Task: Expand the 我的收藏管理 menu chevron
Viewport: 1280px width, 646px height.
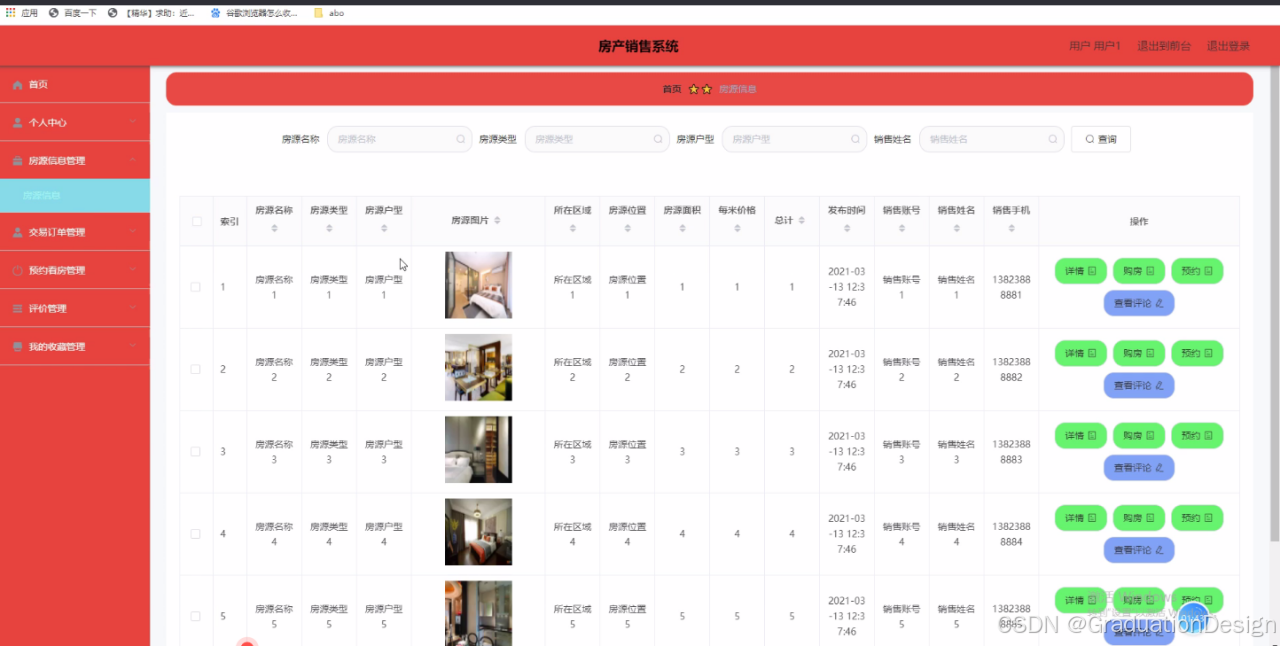Action: coord(133,346)
